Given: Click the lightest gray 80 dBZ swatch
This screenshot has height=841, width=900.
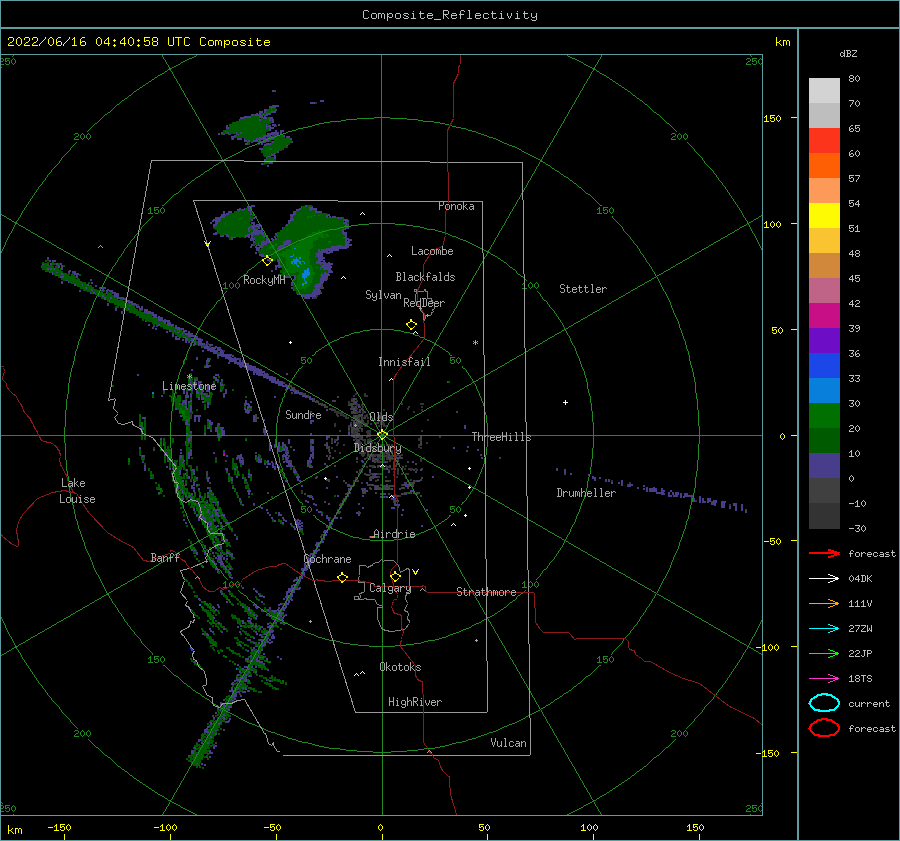Looking at the screenshot, I should click(824, 91).
